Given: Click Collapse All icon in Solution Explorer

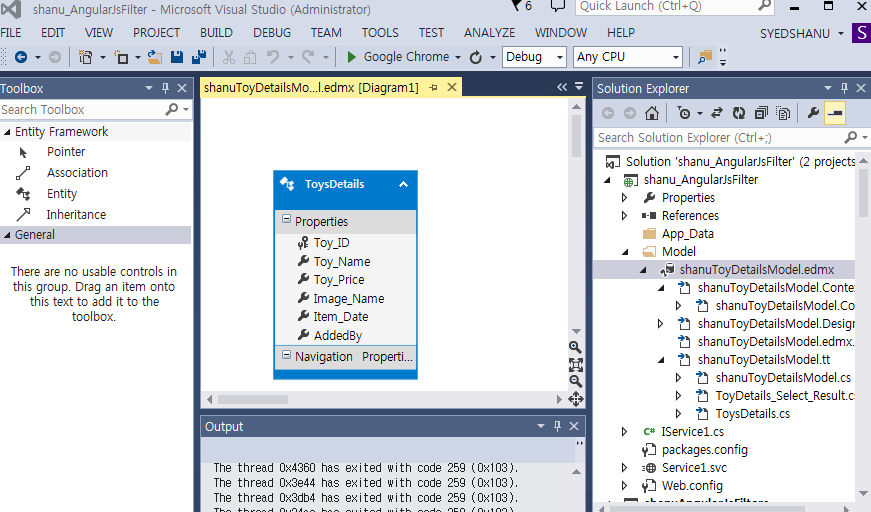Looking at the screenshot, I should click(x=760, y=113).
